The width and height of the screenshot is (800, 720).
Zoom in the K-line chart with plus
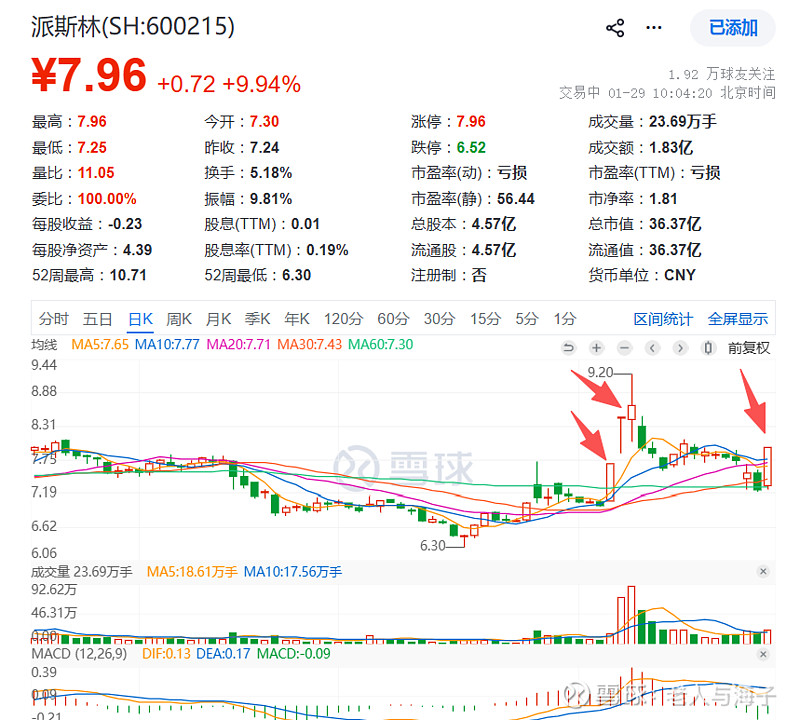click(596, 348)
